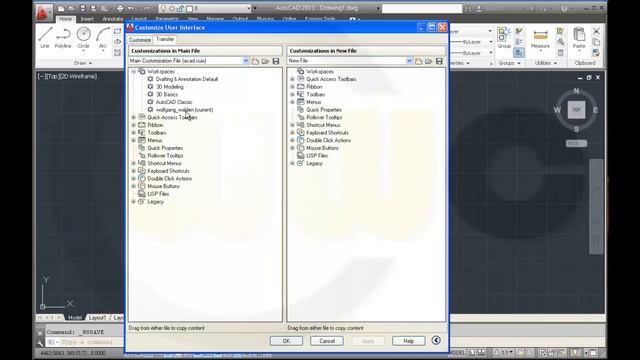Image resolution: width=640 pixels, height=360 pixels.
Task: Expand Quick Access Toolbars in New File
Action: 292,79
